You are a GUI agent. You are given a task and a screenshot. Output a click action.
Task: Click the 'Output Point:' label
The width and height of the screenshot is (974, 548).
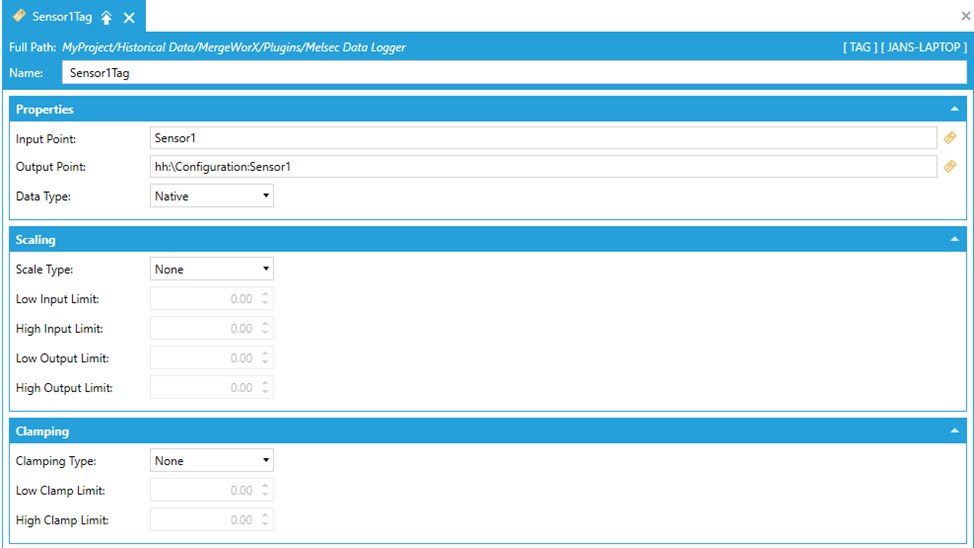(x=51, y=167)
